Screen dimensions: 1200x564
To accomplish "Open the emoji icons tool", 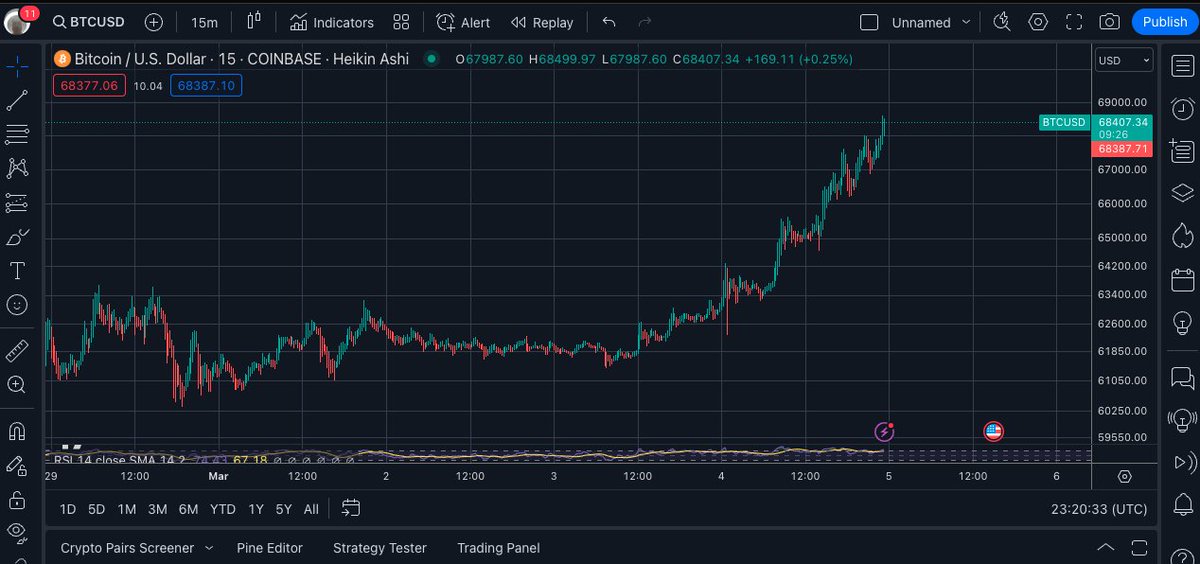I will tap(17, 305).
